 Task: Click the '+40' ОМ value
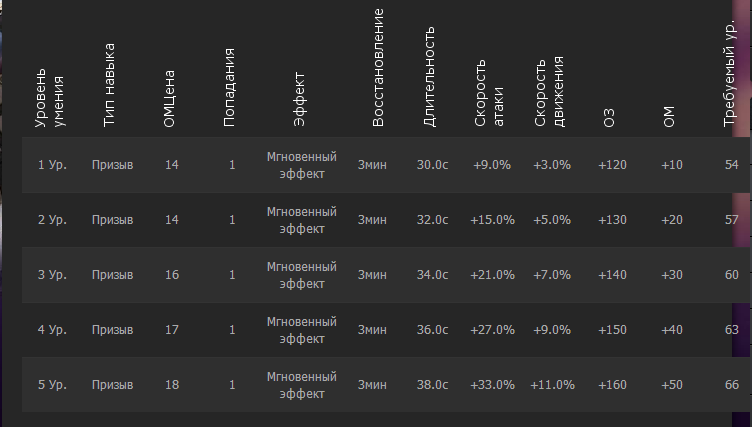[x=672, y=329]
